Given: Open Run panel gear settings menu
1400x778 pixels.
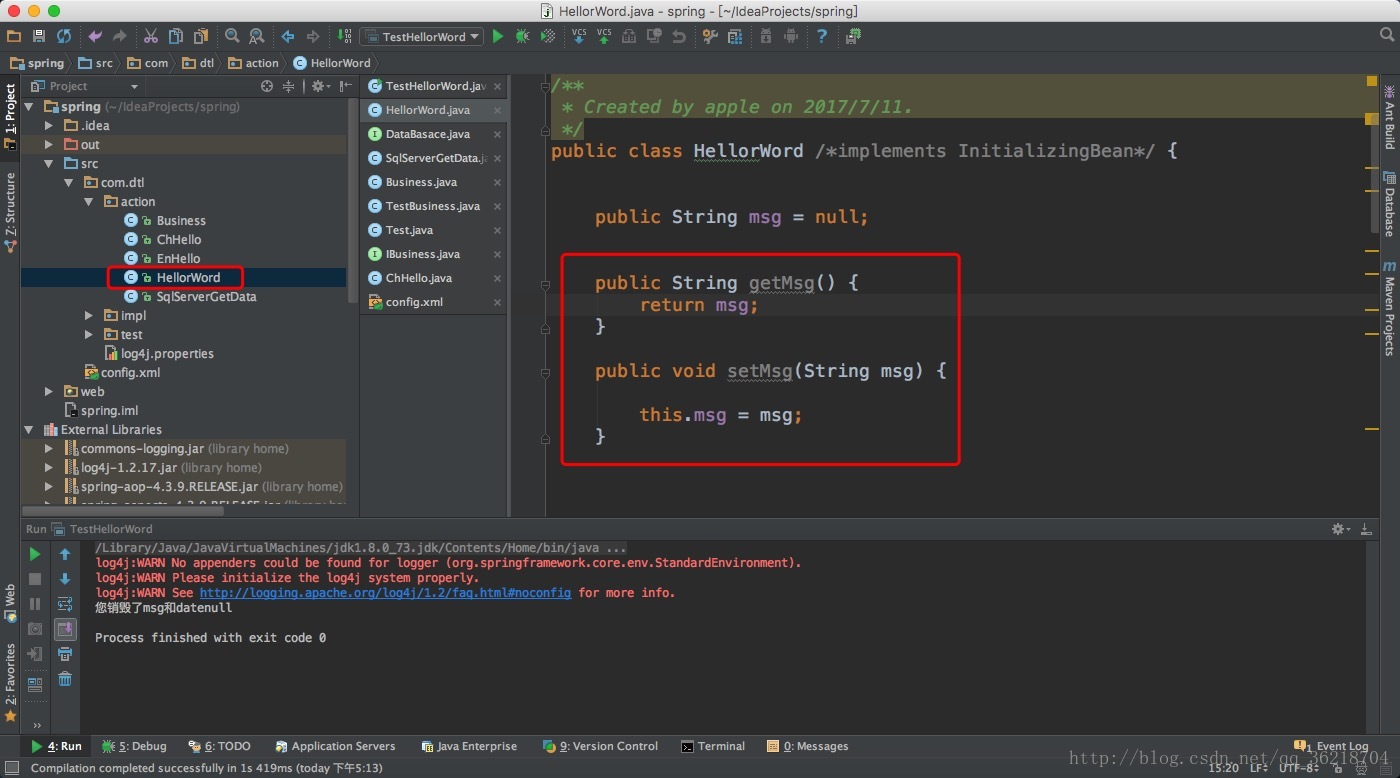Looking at the screenshot, I should 1340,528.
